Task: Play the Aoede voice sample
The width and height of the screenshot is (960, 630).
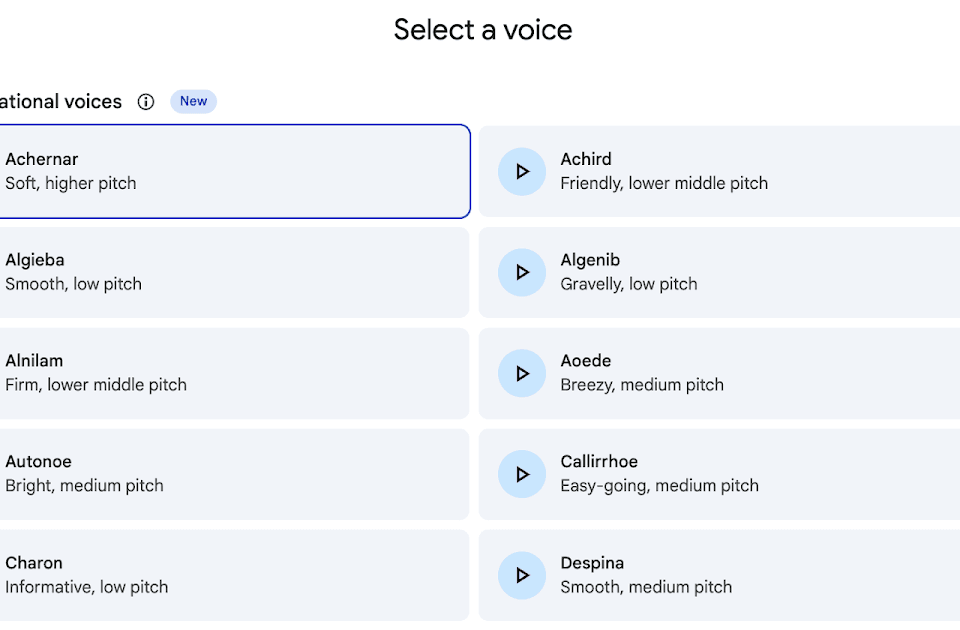Action: click(522, 373)
